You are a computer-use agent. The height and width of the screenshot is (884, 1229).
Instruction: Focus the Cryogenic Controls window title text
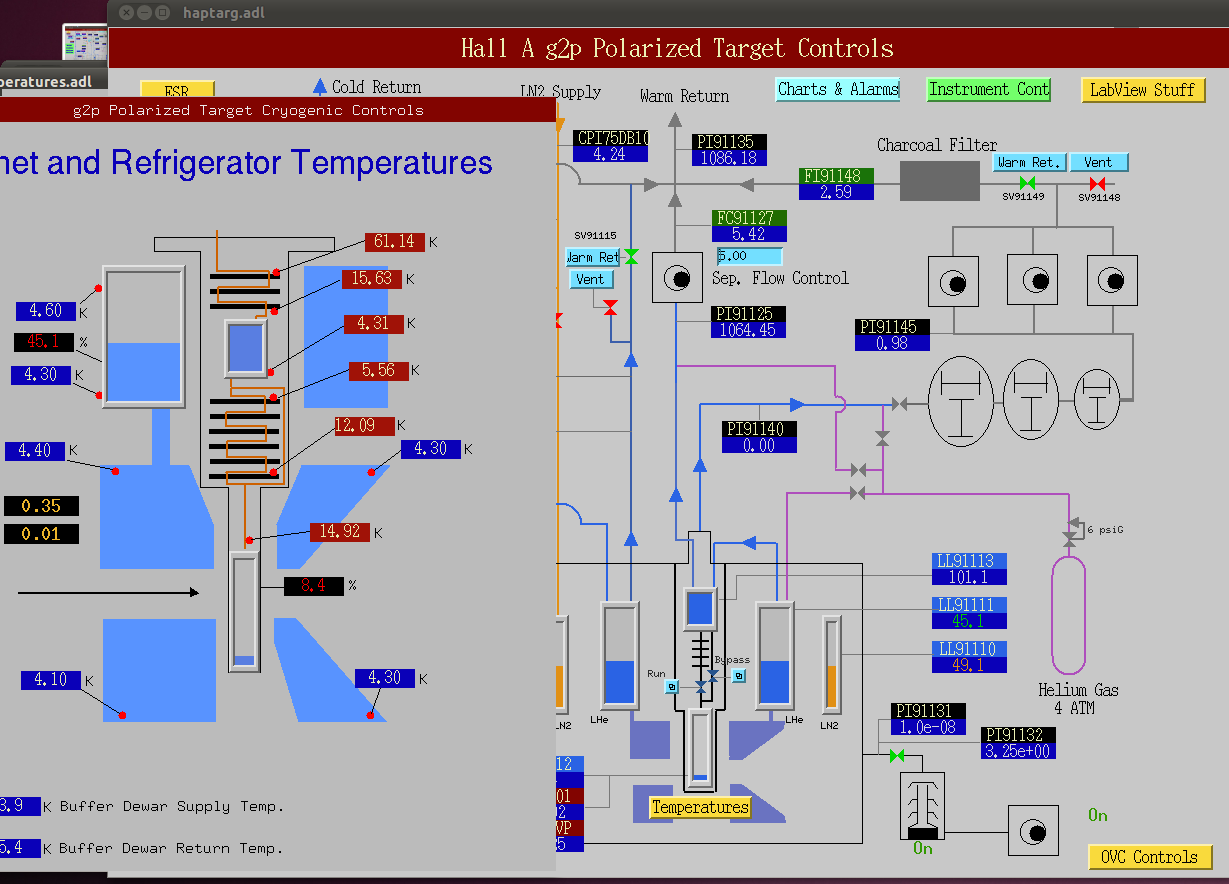pyautogui.click(x=248, y=110)
